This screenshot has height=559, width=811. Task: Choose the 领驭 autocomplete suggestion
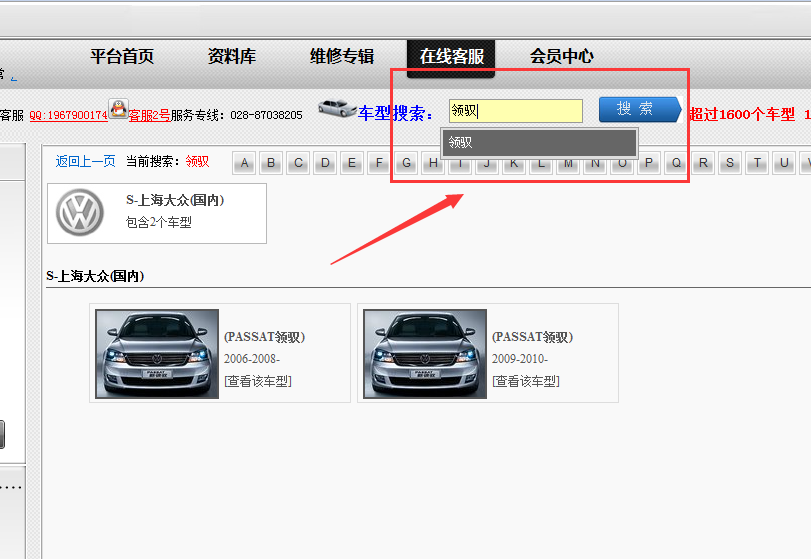[x=539, y=142]
